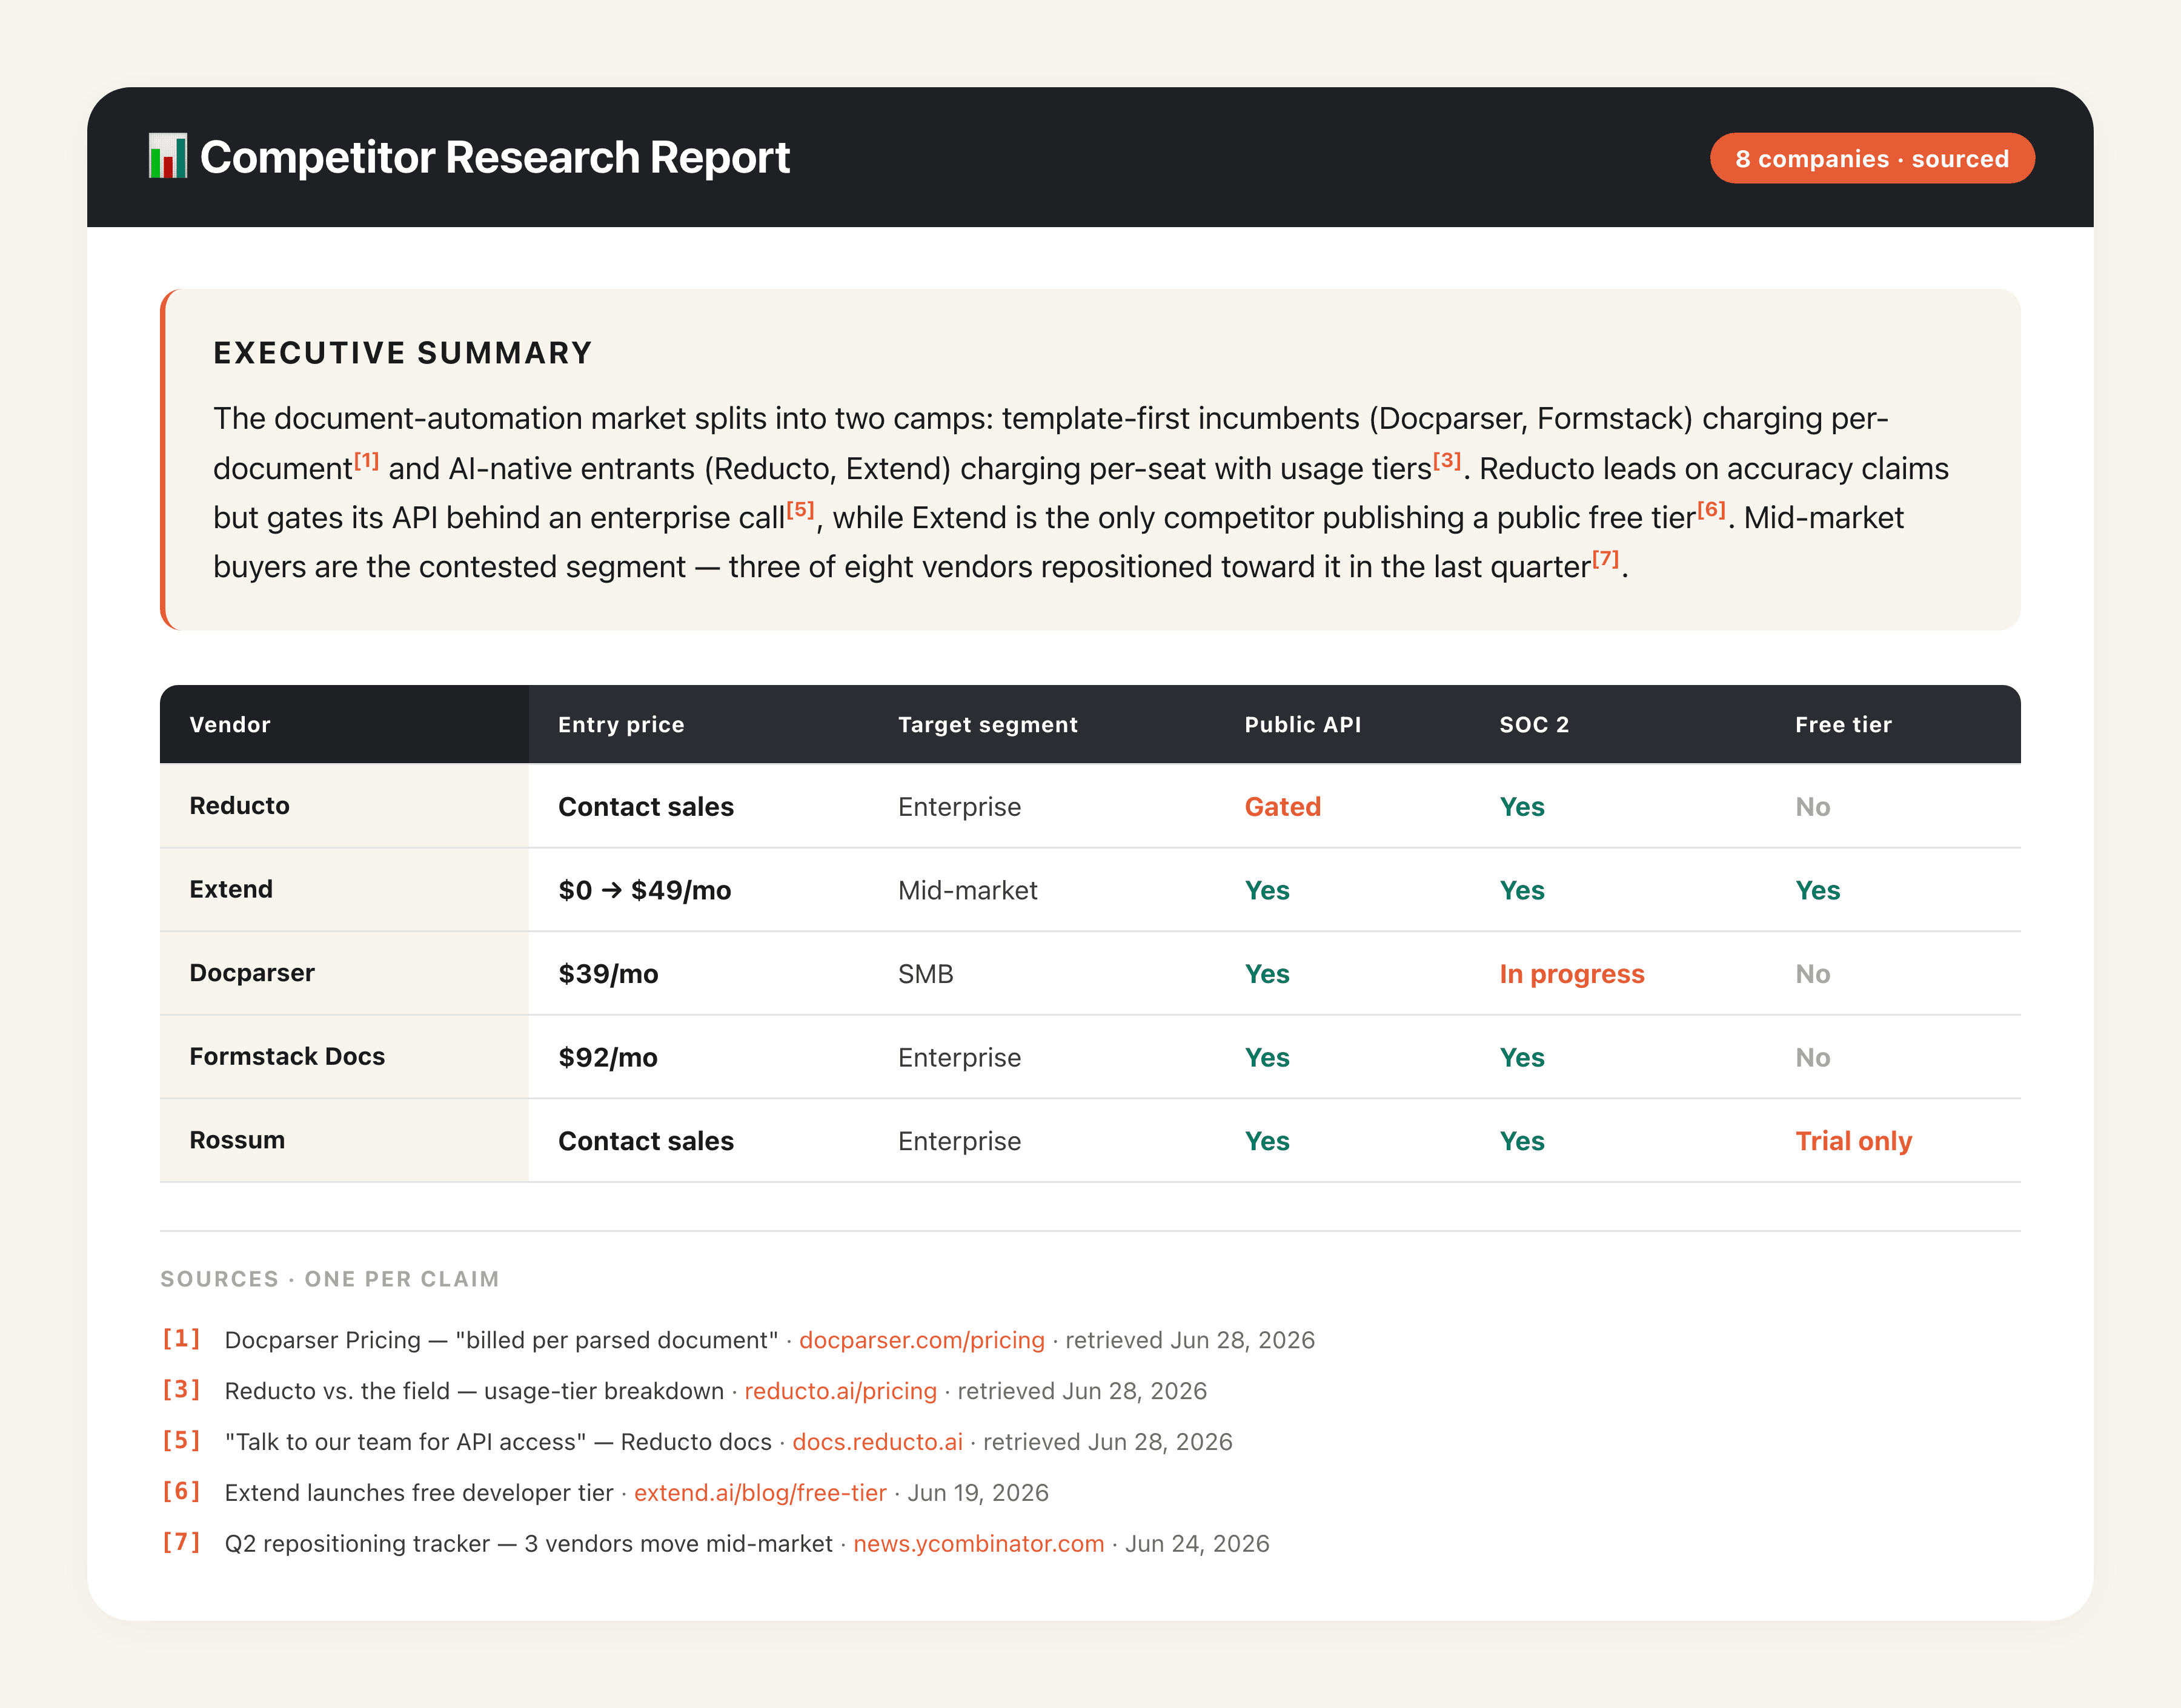
Task: Open the extend.ai/blog/free-tier link
Action: tap(760, 1493)
